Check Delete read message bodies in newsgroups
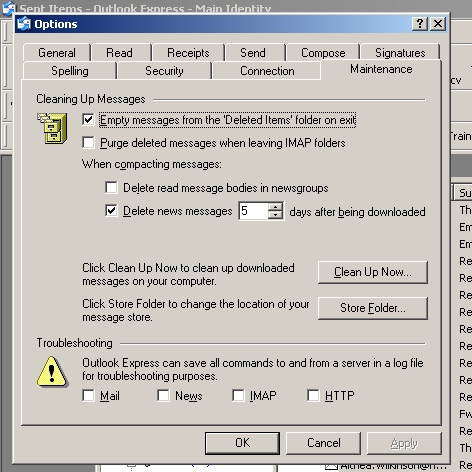 click(x=111, y=187)
